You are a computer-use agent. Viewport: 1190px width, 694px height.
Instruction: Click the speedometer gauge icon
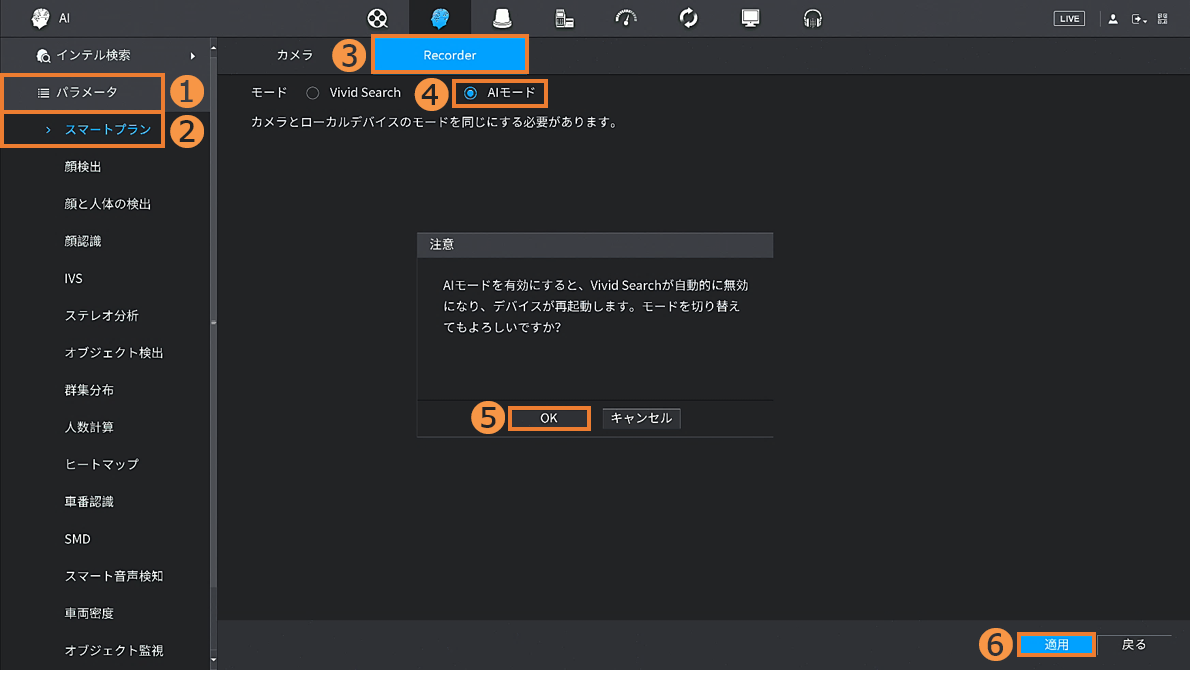[x=626, y=18]
